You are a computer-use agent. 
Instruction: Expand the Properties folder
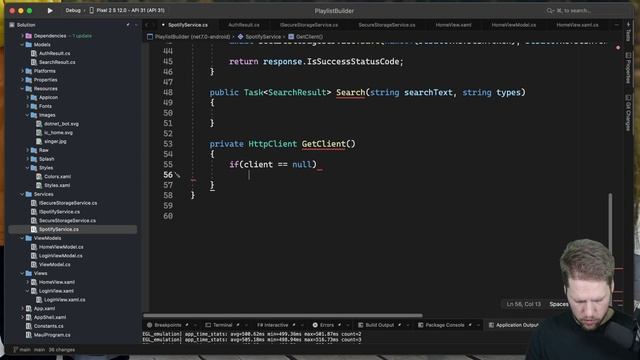coord(22,80)
